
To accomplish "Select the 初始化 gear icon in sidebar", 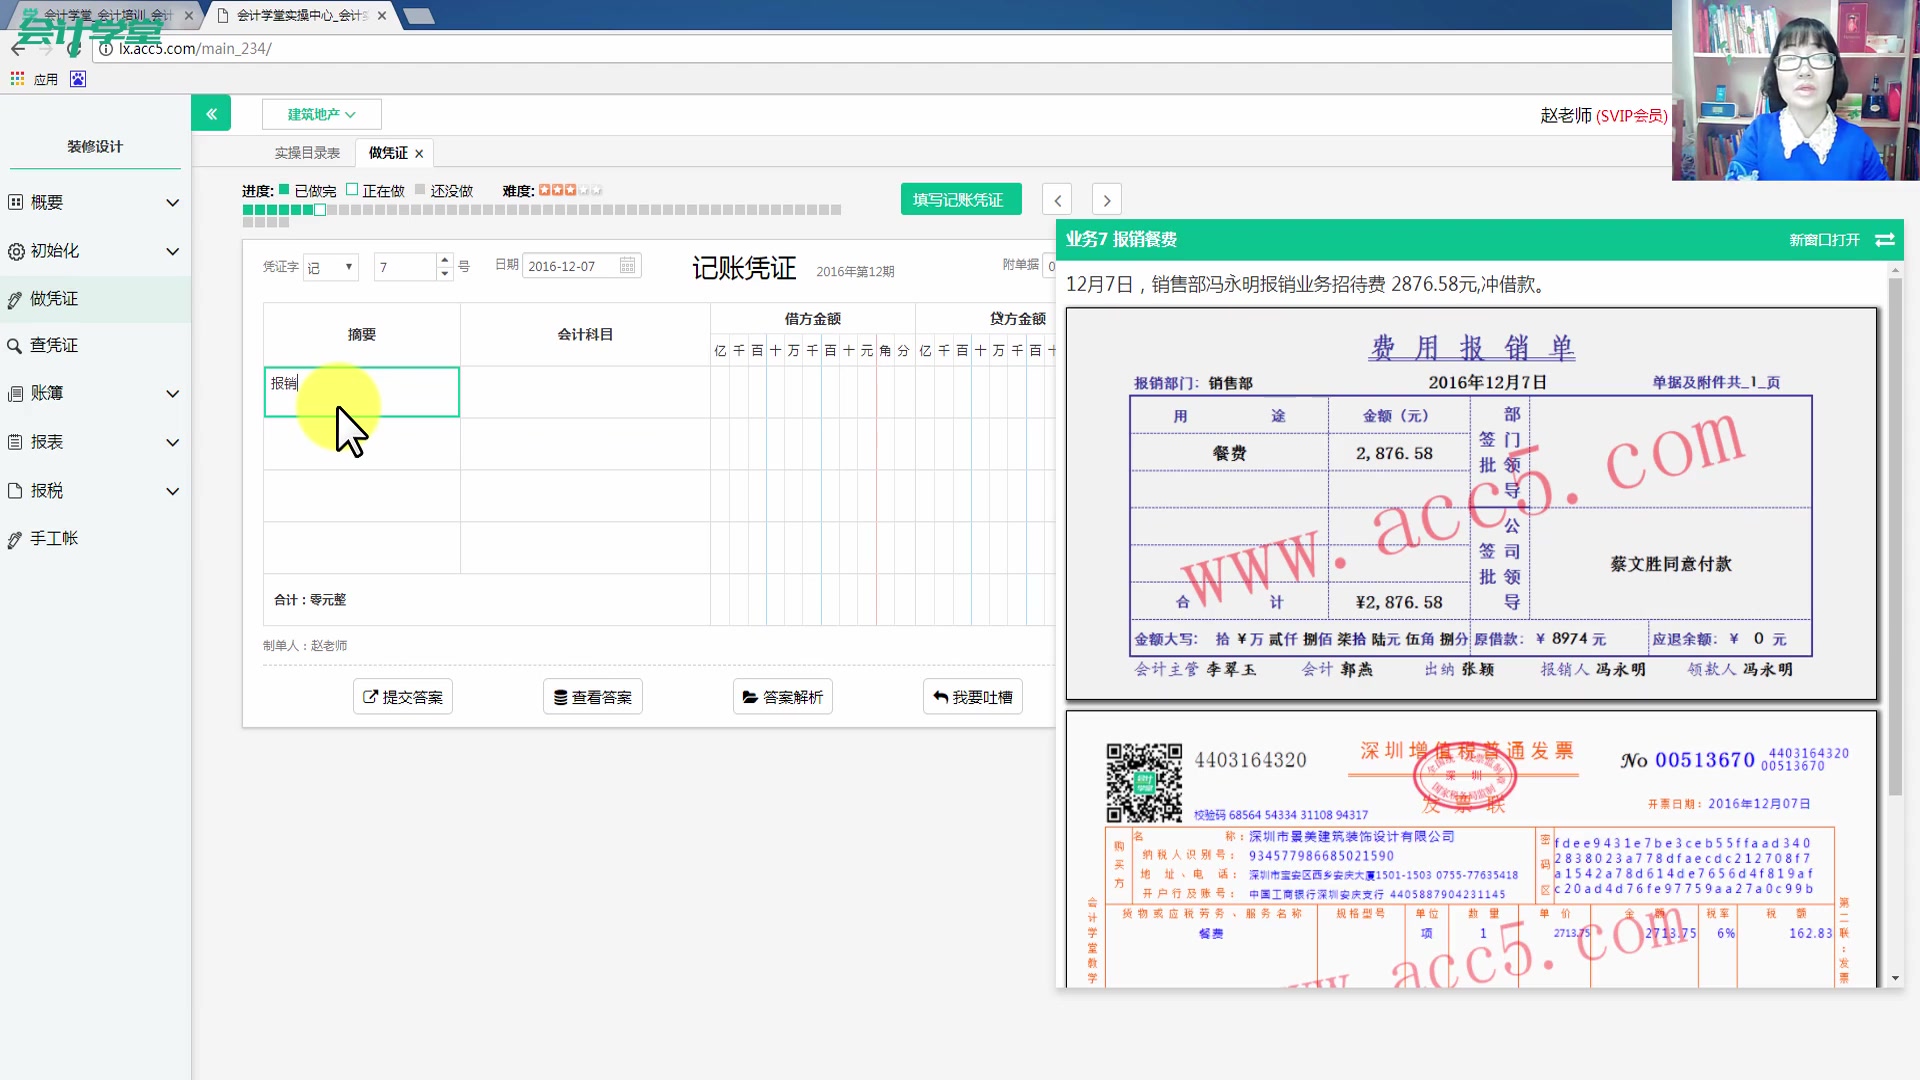I will 16,252.
